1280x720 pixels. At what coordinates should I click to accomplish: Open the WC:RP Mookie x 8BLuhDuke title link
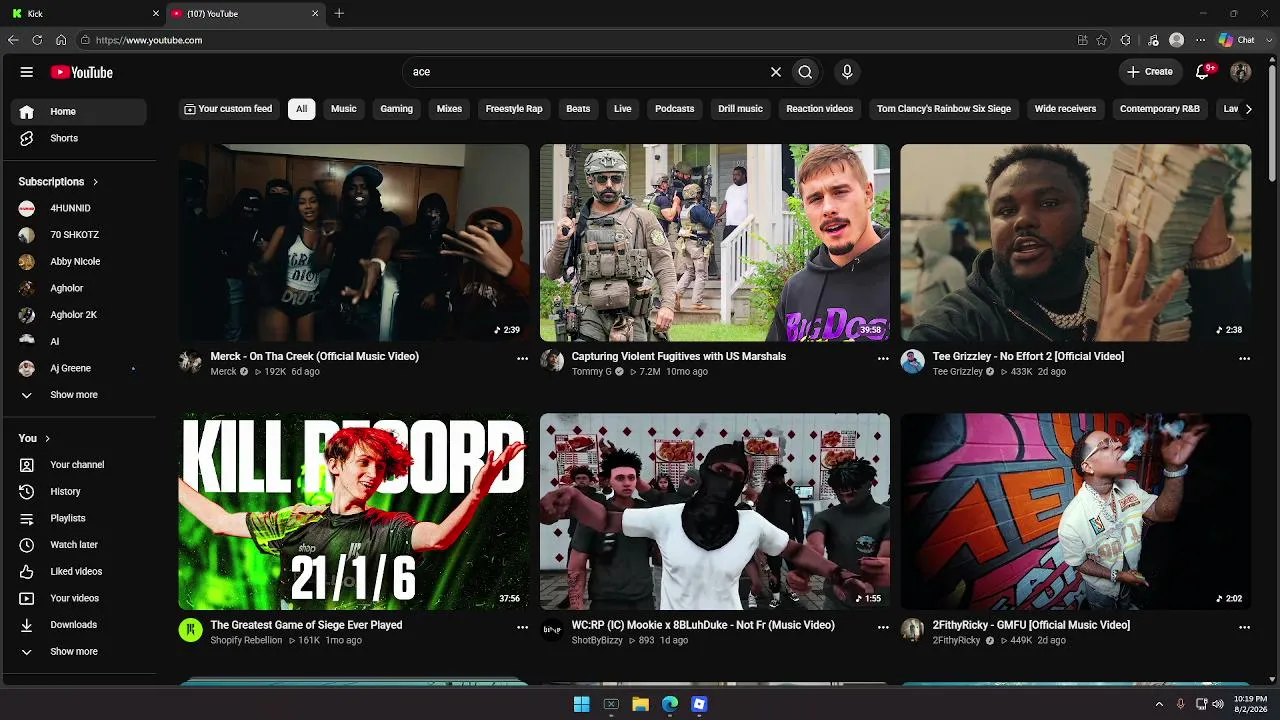click(703, 625)
